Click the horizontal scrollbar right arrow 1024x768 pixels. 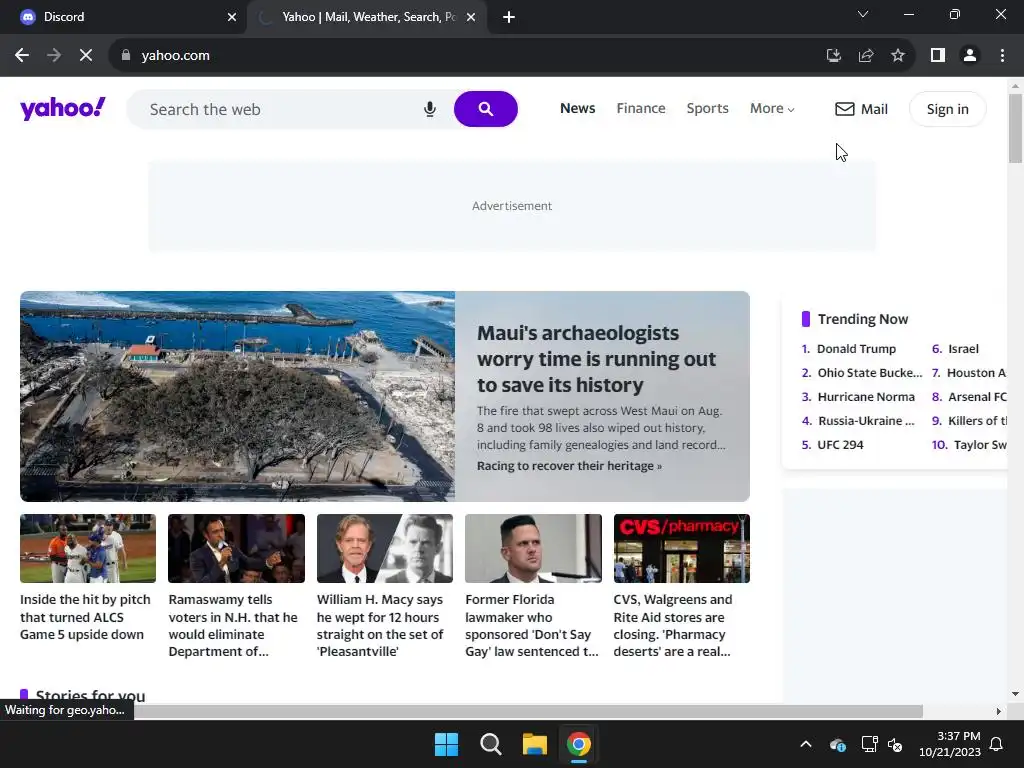pos(999,711)
